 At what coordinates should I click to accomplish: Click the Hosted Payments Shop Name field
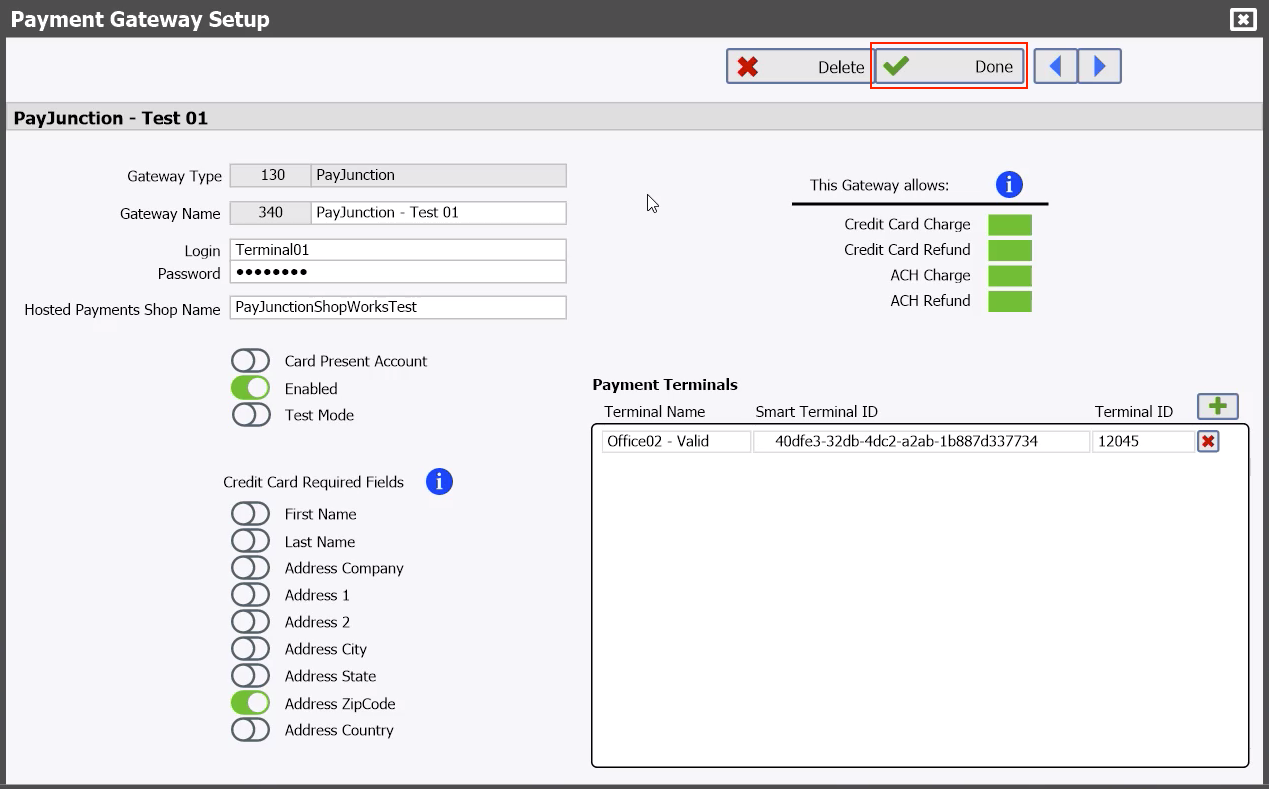coord(398,307)
